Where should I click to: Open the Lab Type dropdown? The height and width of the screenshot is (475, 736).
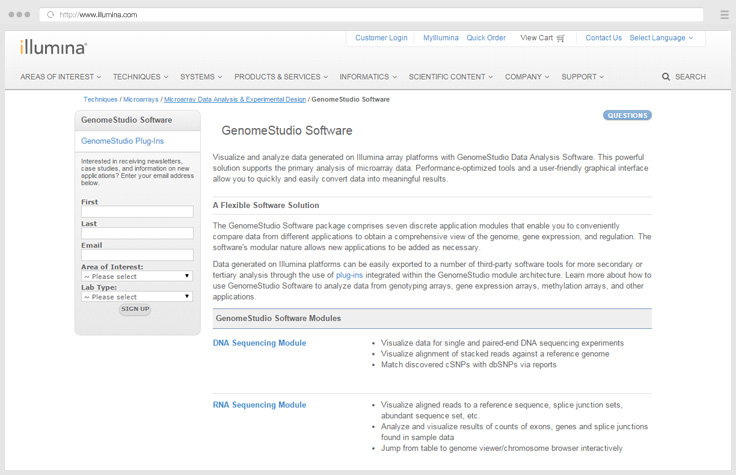click(137, 297)
